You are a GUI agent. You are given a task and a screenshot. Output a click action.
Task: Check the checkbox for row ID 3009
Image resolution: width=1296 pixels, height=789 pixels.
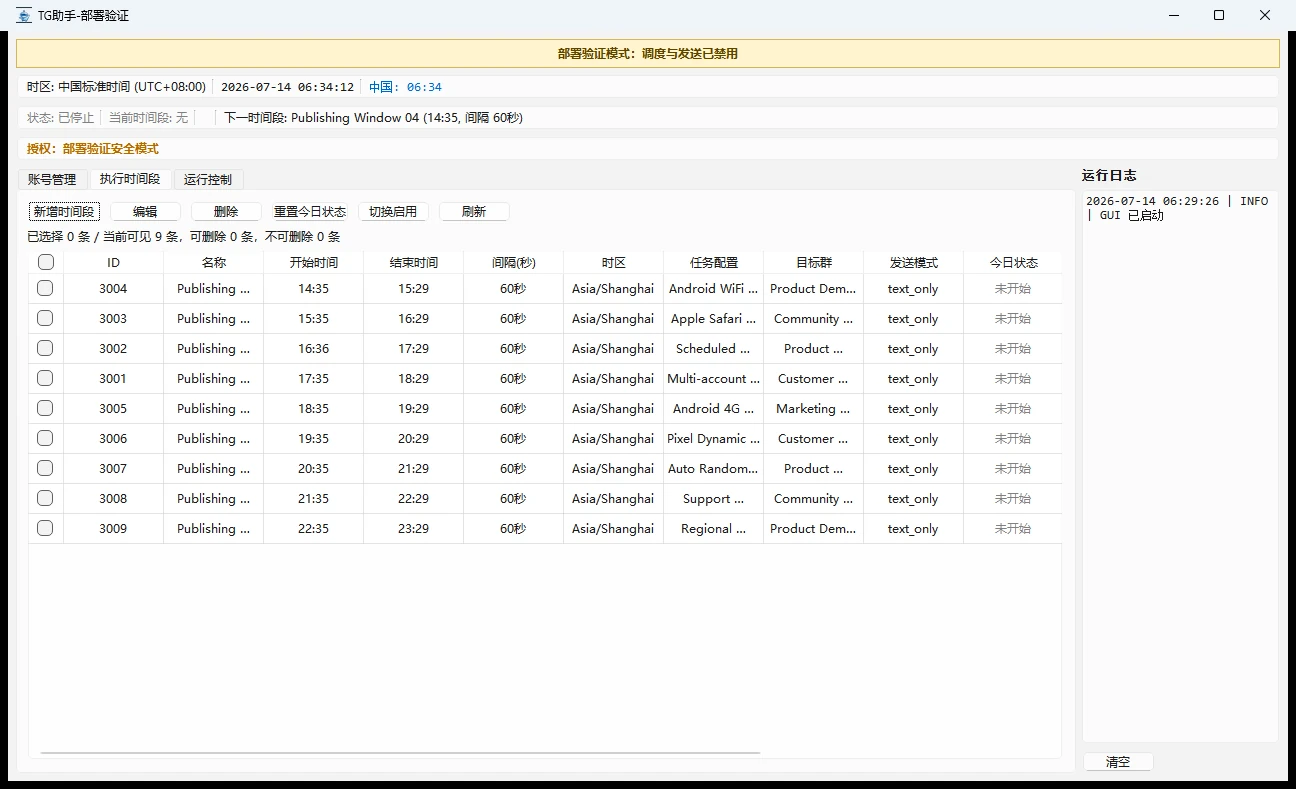click(45, 528)
